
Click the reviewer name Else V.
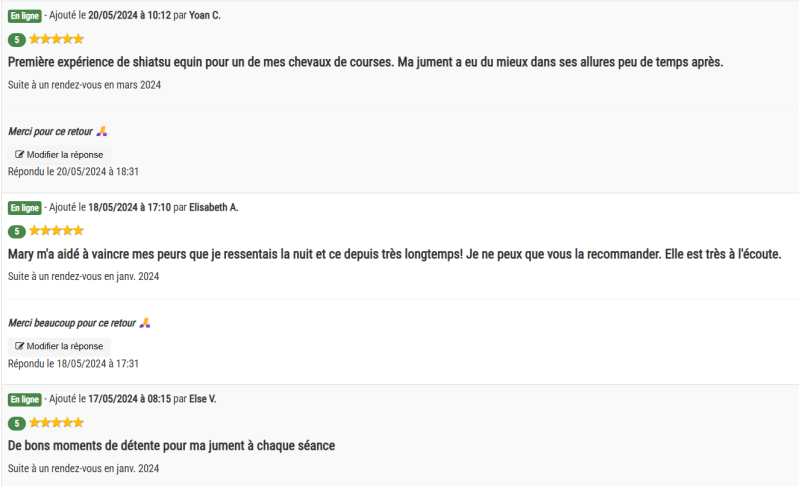coord(203,399)
